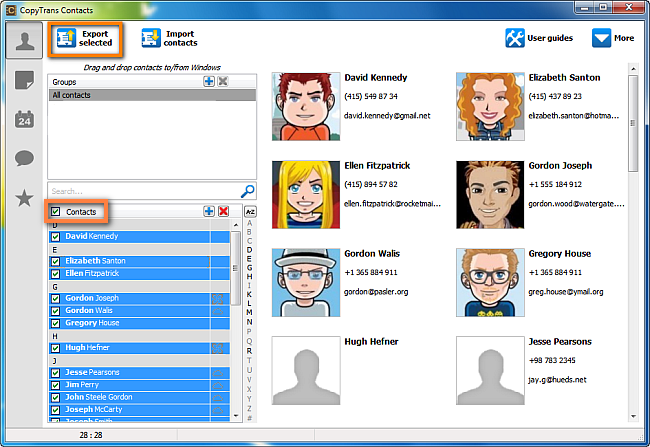This screenshot has width=650, height=447.
Task: Uncheck Gordon Walis checkbox
Action: point(55,311)
